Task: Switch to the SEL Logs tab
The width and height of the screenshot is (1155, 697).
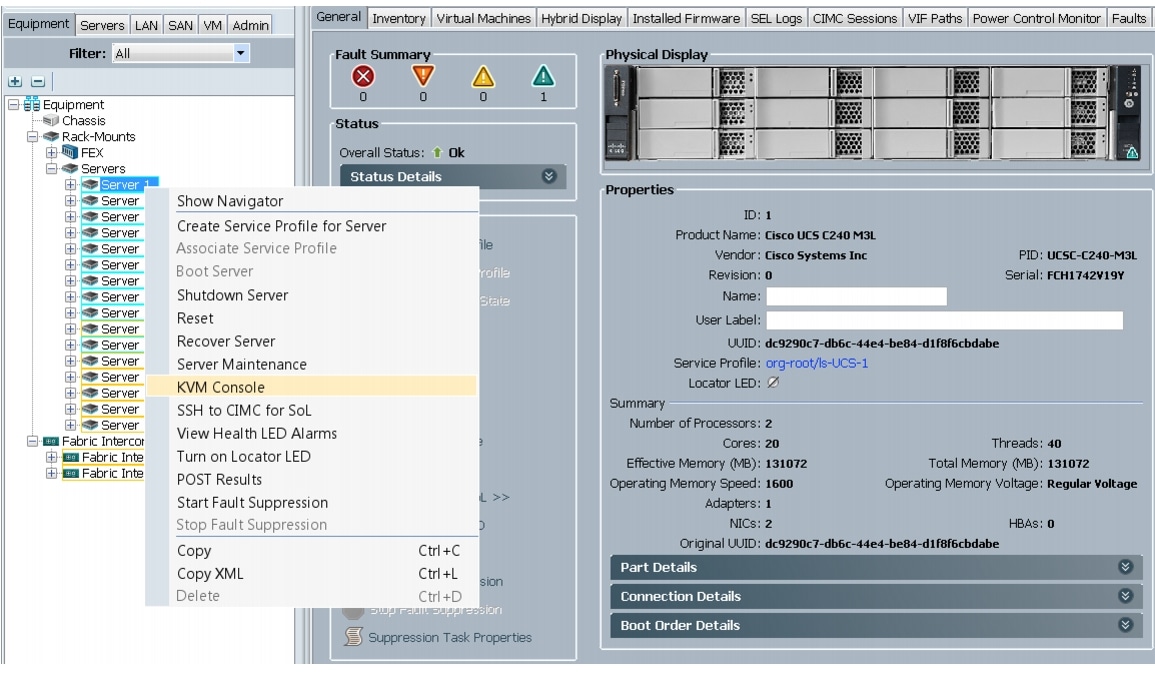Action: tap(776, 18)
